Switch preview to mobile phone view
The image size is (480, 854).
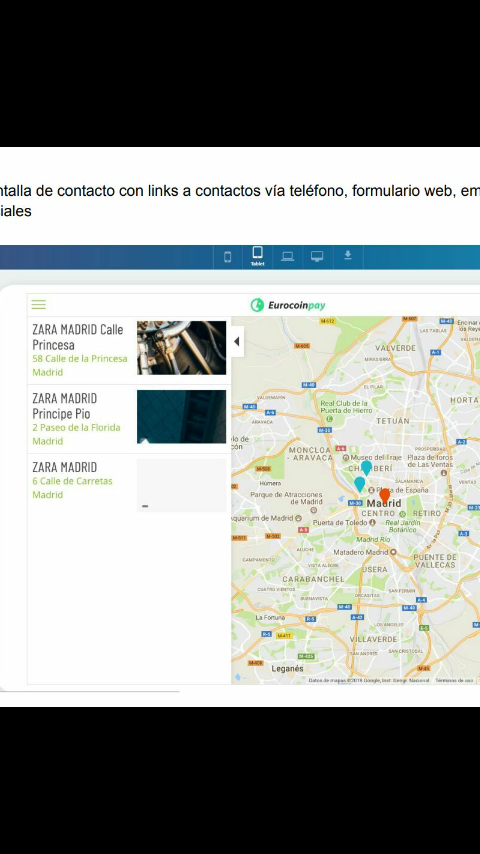[x=228, y=257]
